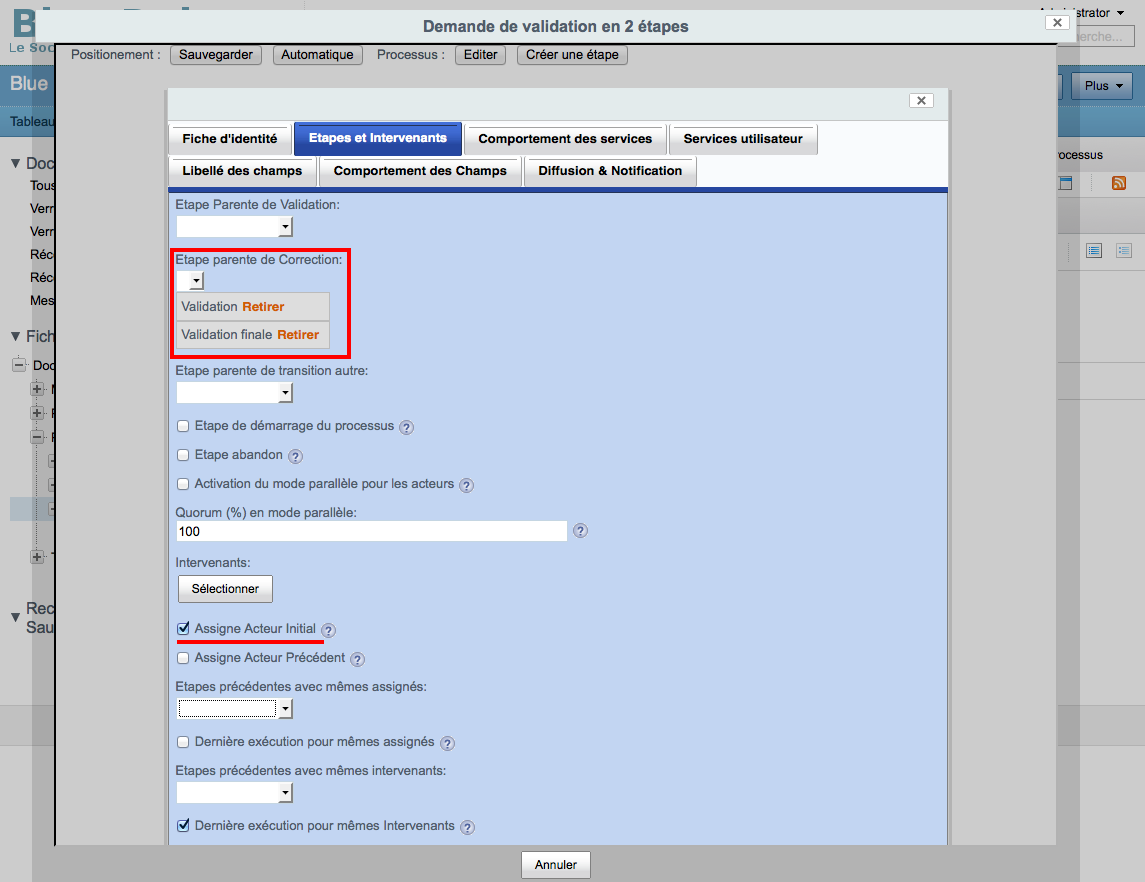The height and width of the screenshot is (882, 1145).
Task: Uncheck Assigne Acteur Initial
Action: point(183,629)
